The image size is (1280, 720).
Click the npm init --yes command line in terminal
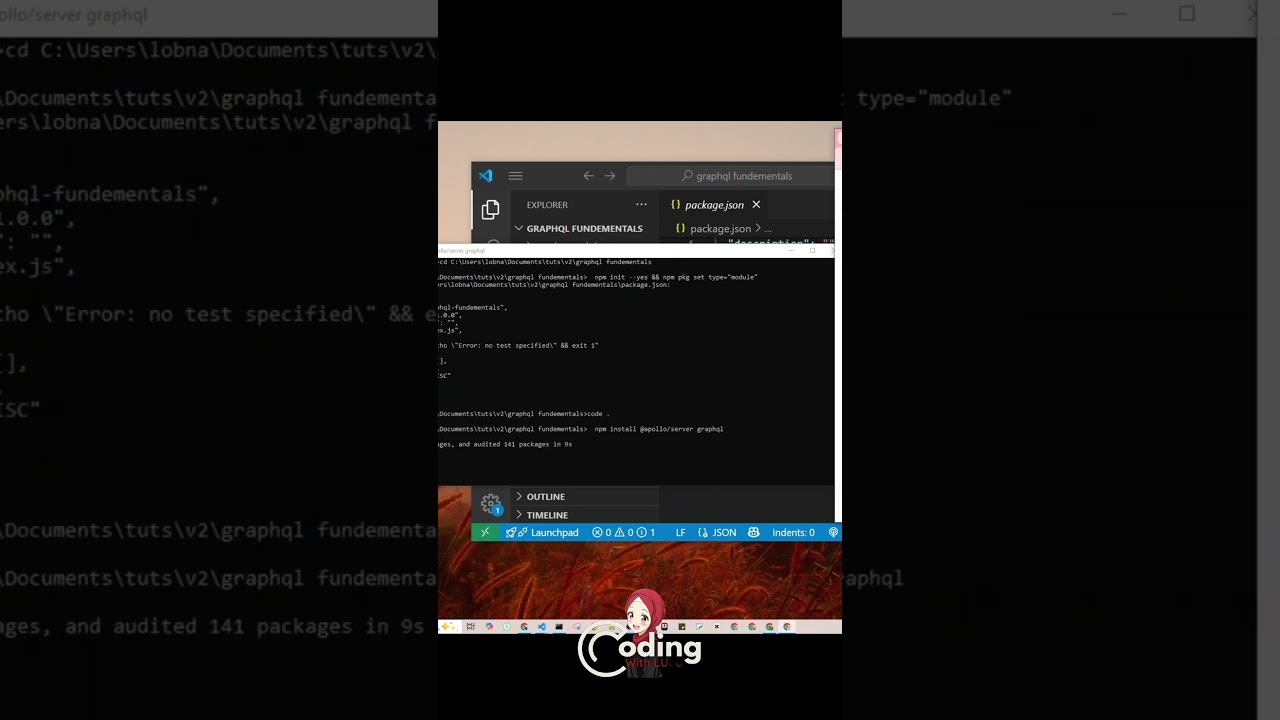tap(676, 277)
